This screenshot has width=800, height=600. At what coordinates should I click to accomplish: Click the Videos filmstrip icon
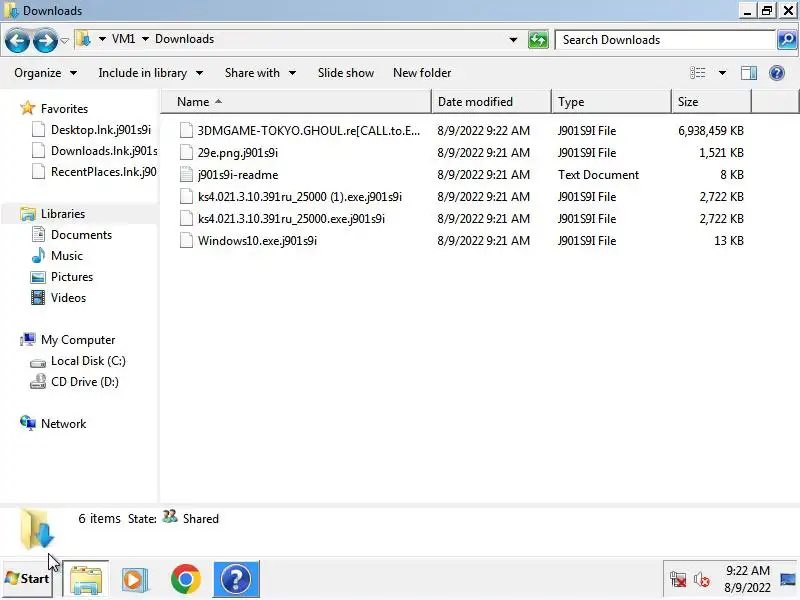pyautogui.click(x=38, y=297)
